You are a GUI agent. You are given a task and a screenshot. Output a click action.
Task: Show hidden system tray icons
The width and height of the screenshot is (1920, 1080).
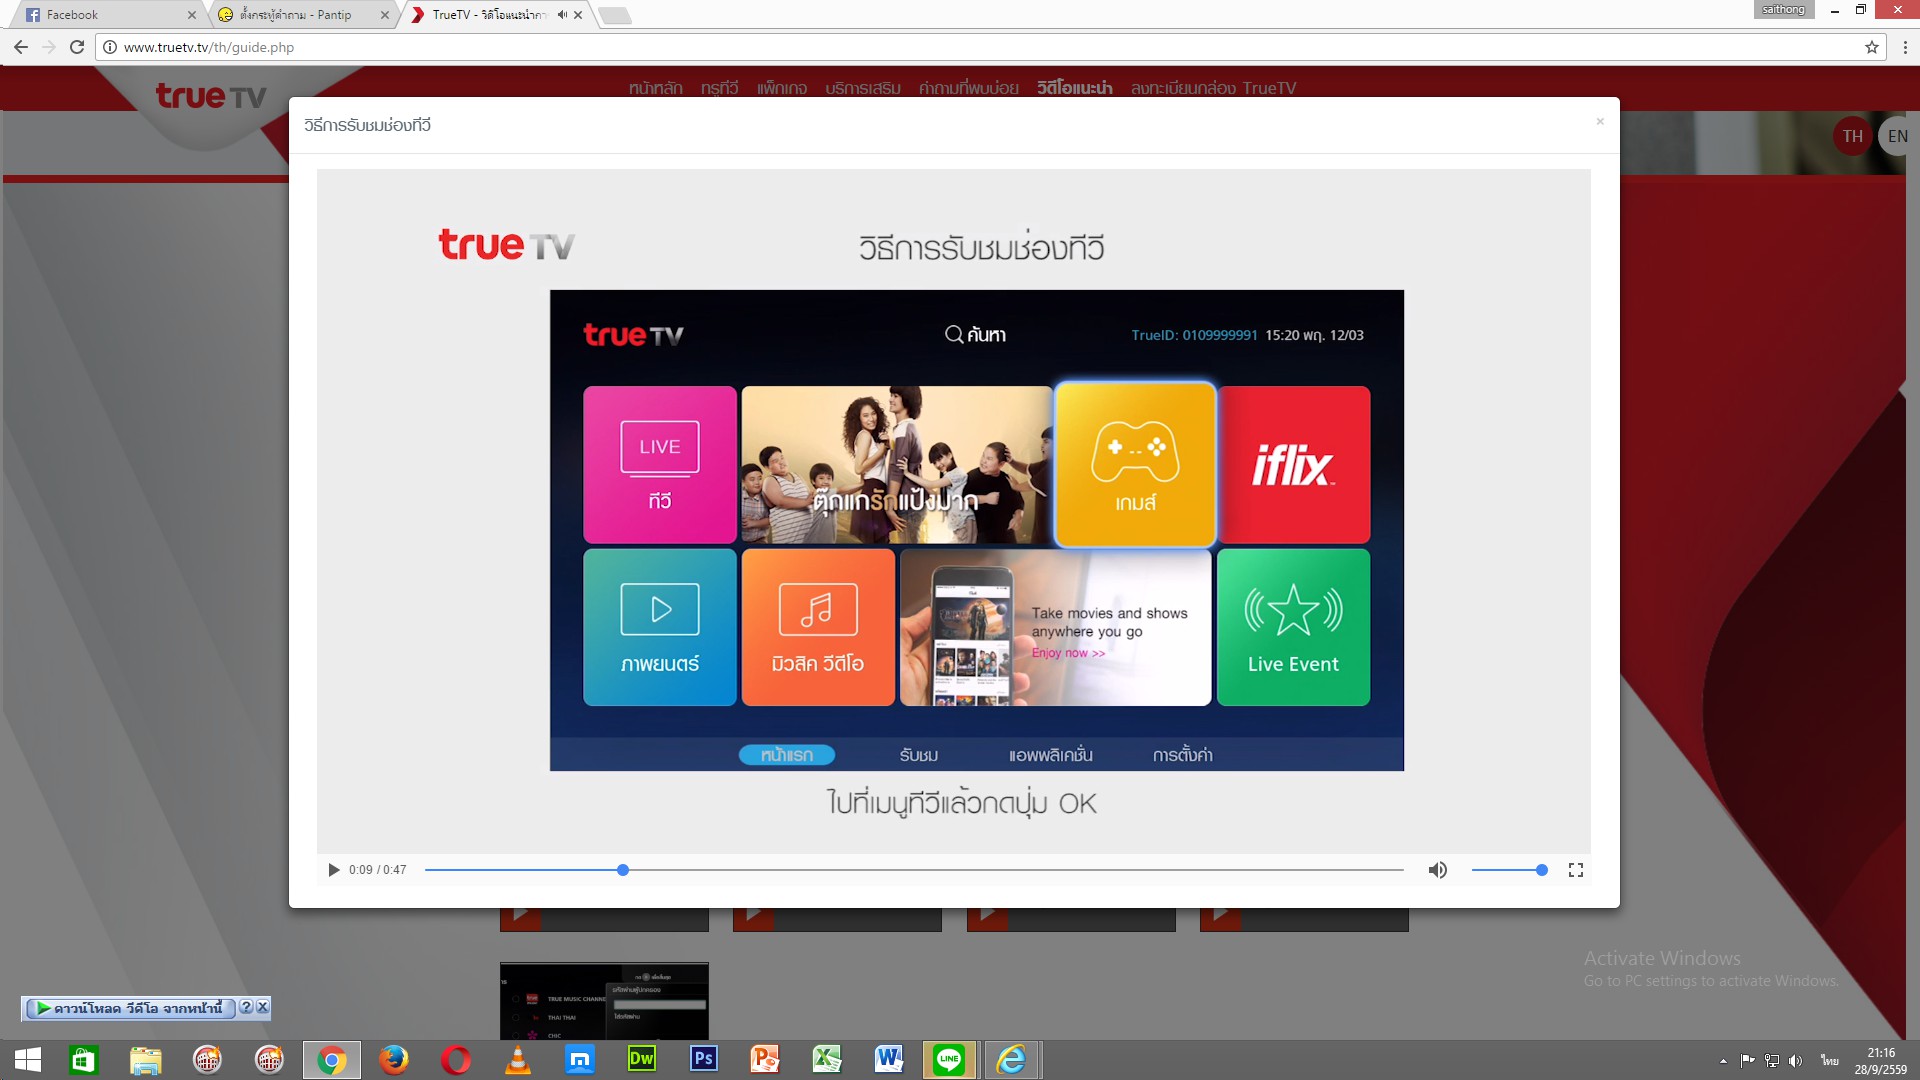(1723, 1061)
